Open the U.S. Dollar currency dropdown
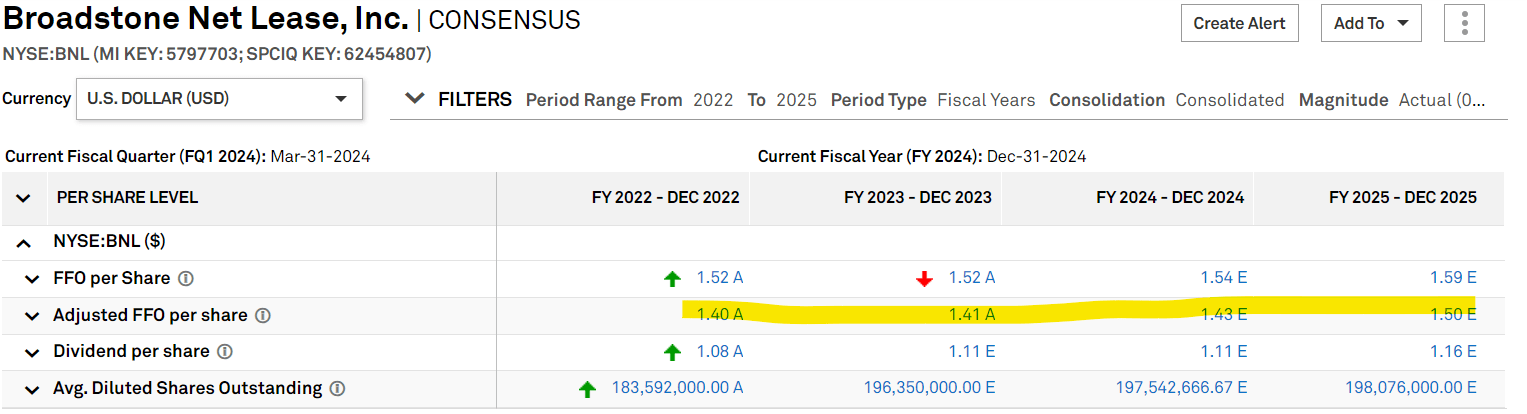Viewport: 1527px width, 414px height. pos(219,99)
